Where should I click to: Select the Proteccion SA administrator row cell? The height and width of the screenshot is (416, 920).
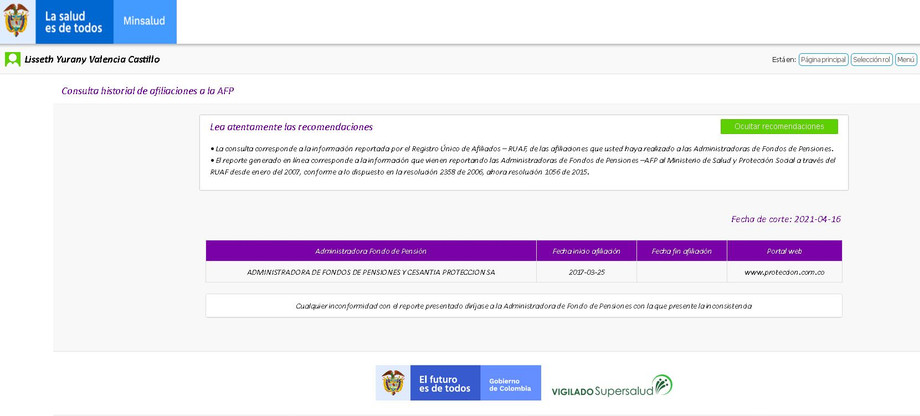coord(371,272)
